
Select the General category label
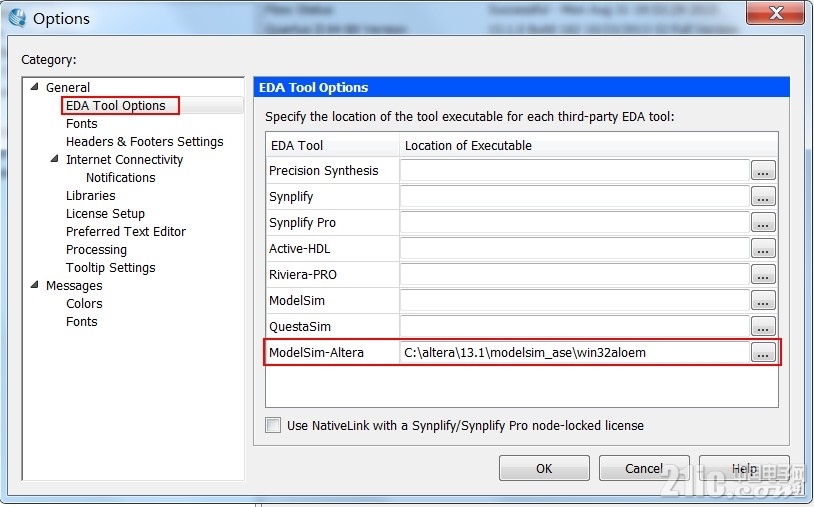tap(68, 87)
